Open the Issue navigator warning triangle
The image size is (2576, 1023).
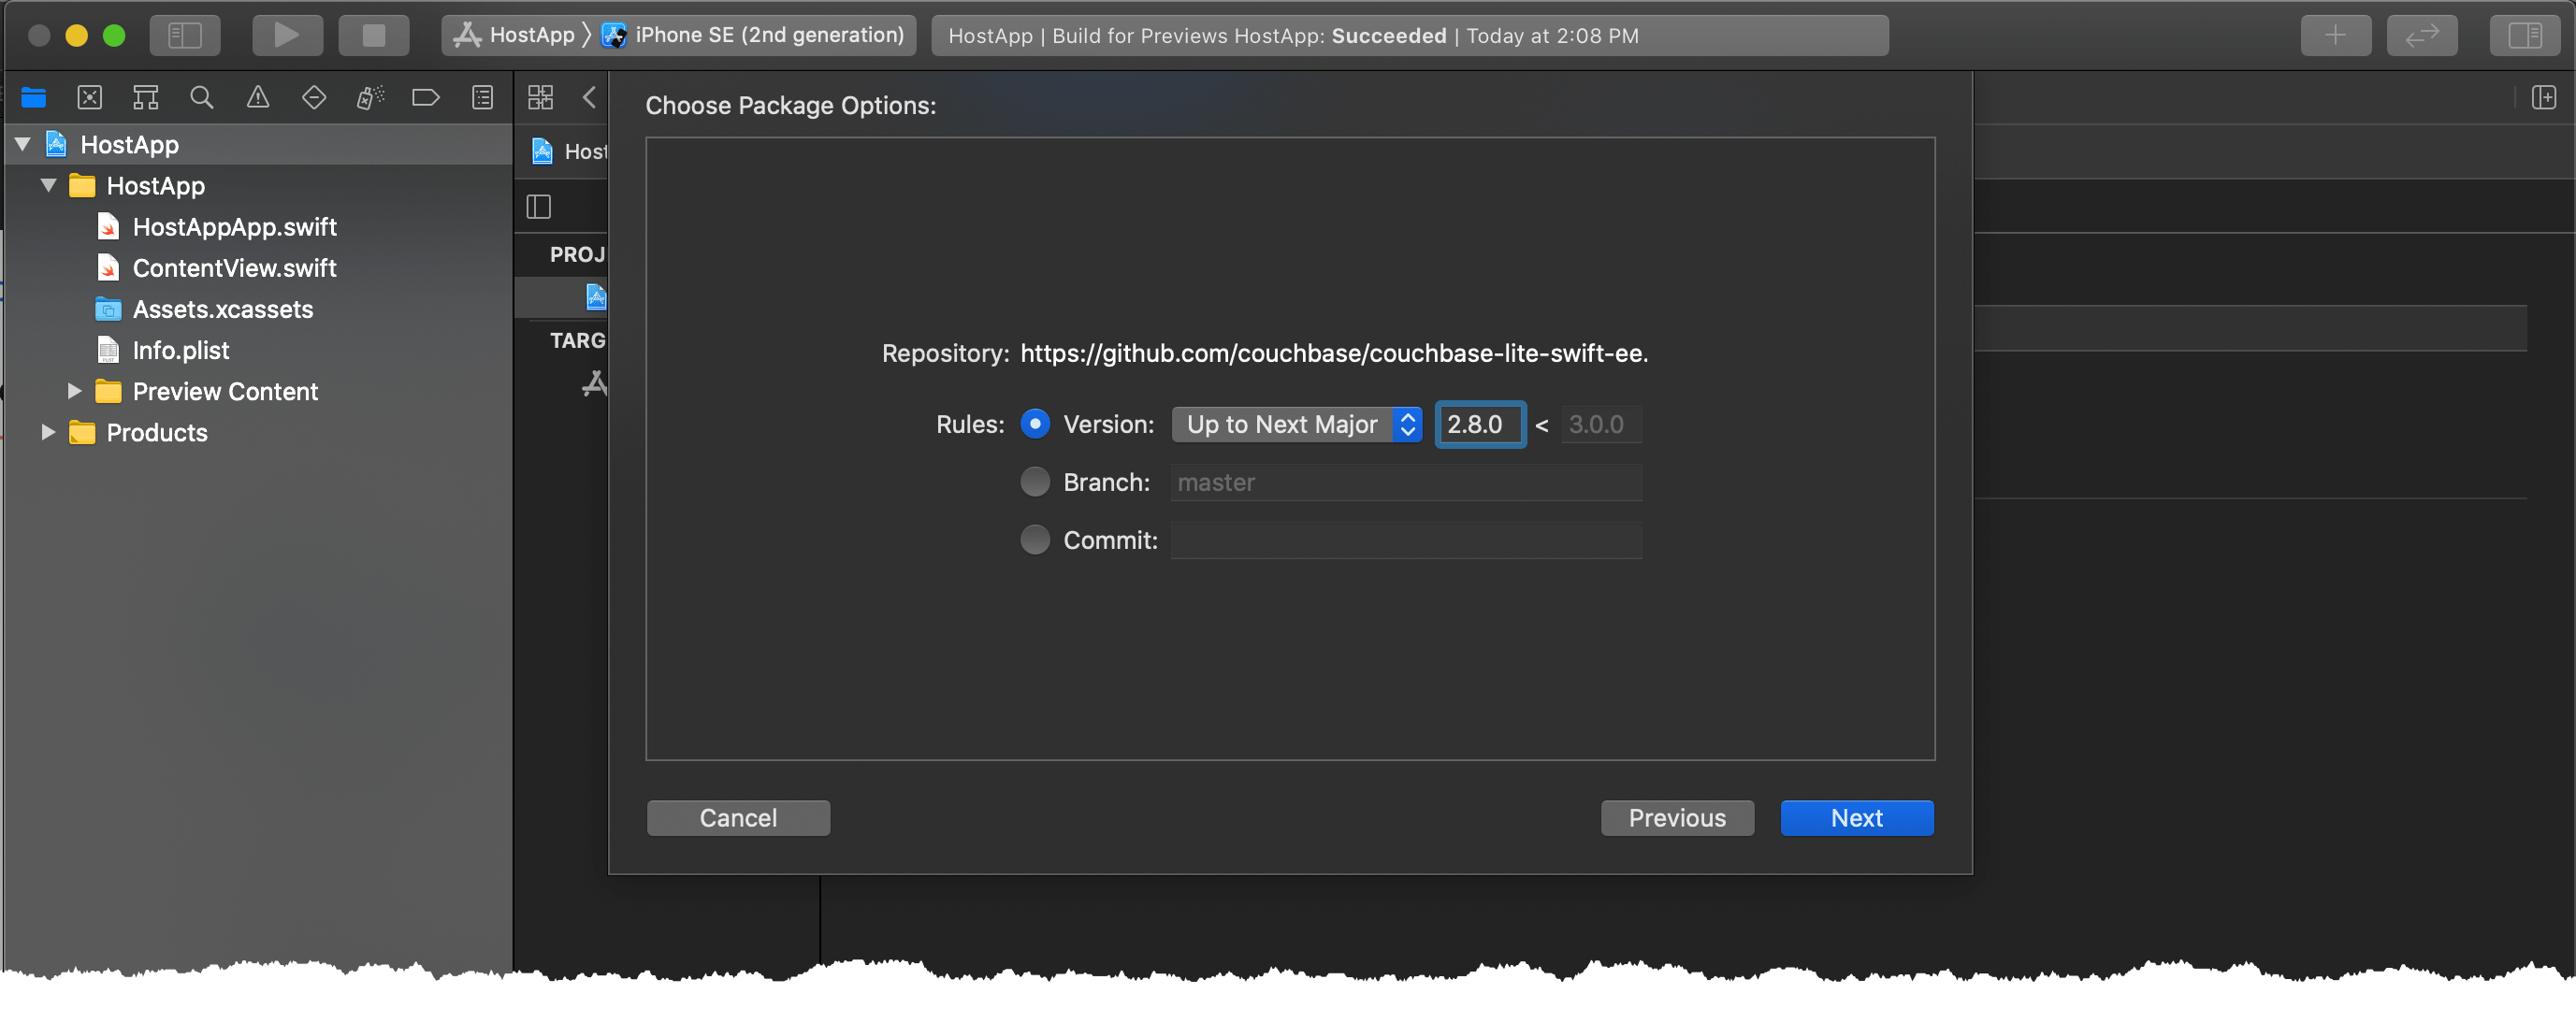click(257, 97)
